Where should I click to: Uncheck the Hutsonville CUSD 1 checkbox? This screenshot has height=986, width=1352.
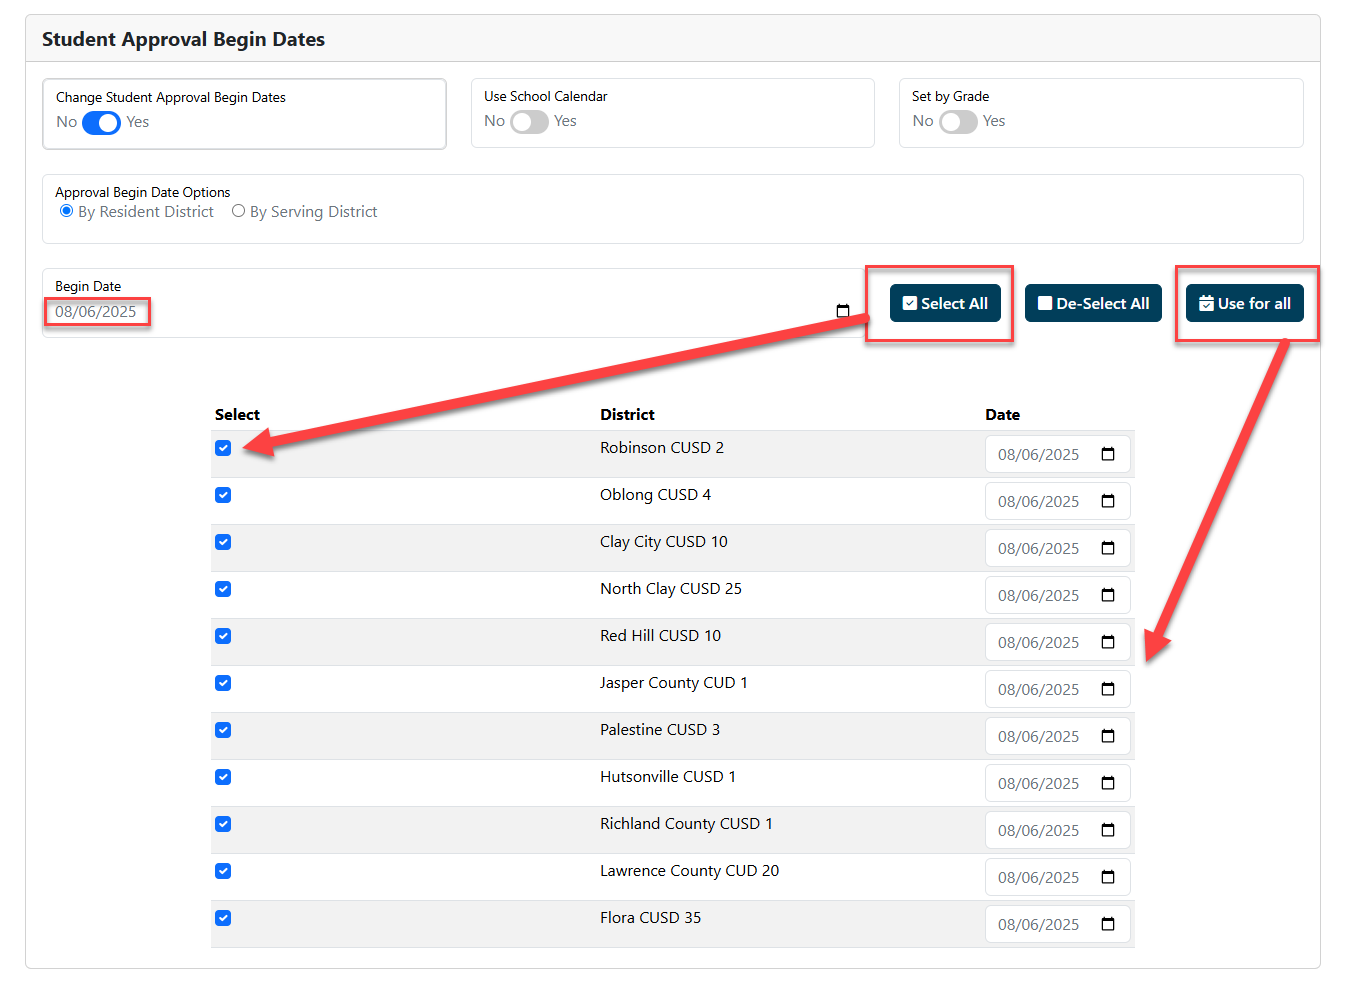(x=223, y=777)
